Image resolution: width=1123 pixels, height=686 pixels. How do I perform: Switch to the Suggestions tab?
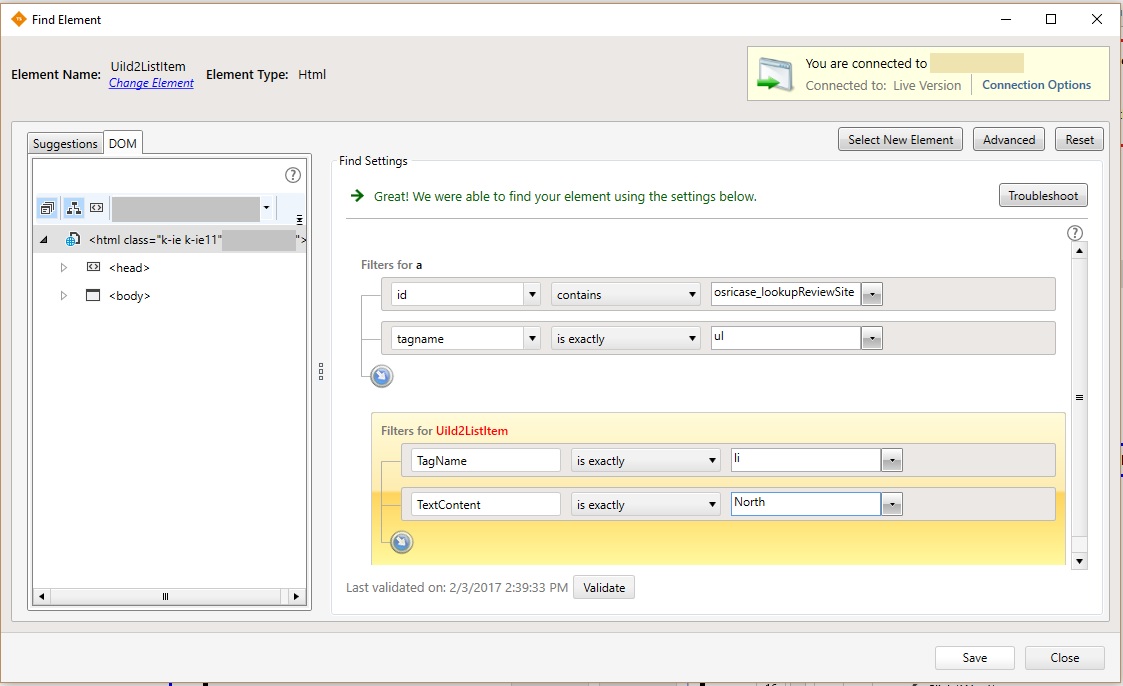65,144
